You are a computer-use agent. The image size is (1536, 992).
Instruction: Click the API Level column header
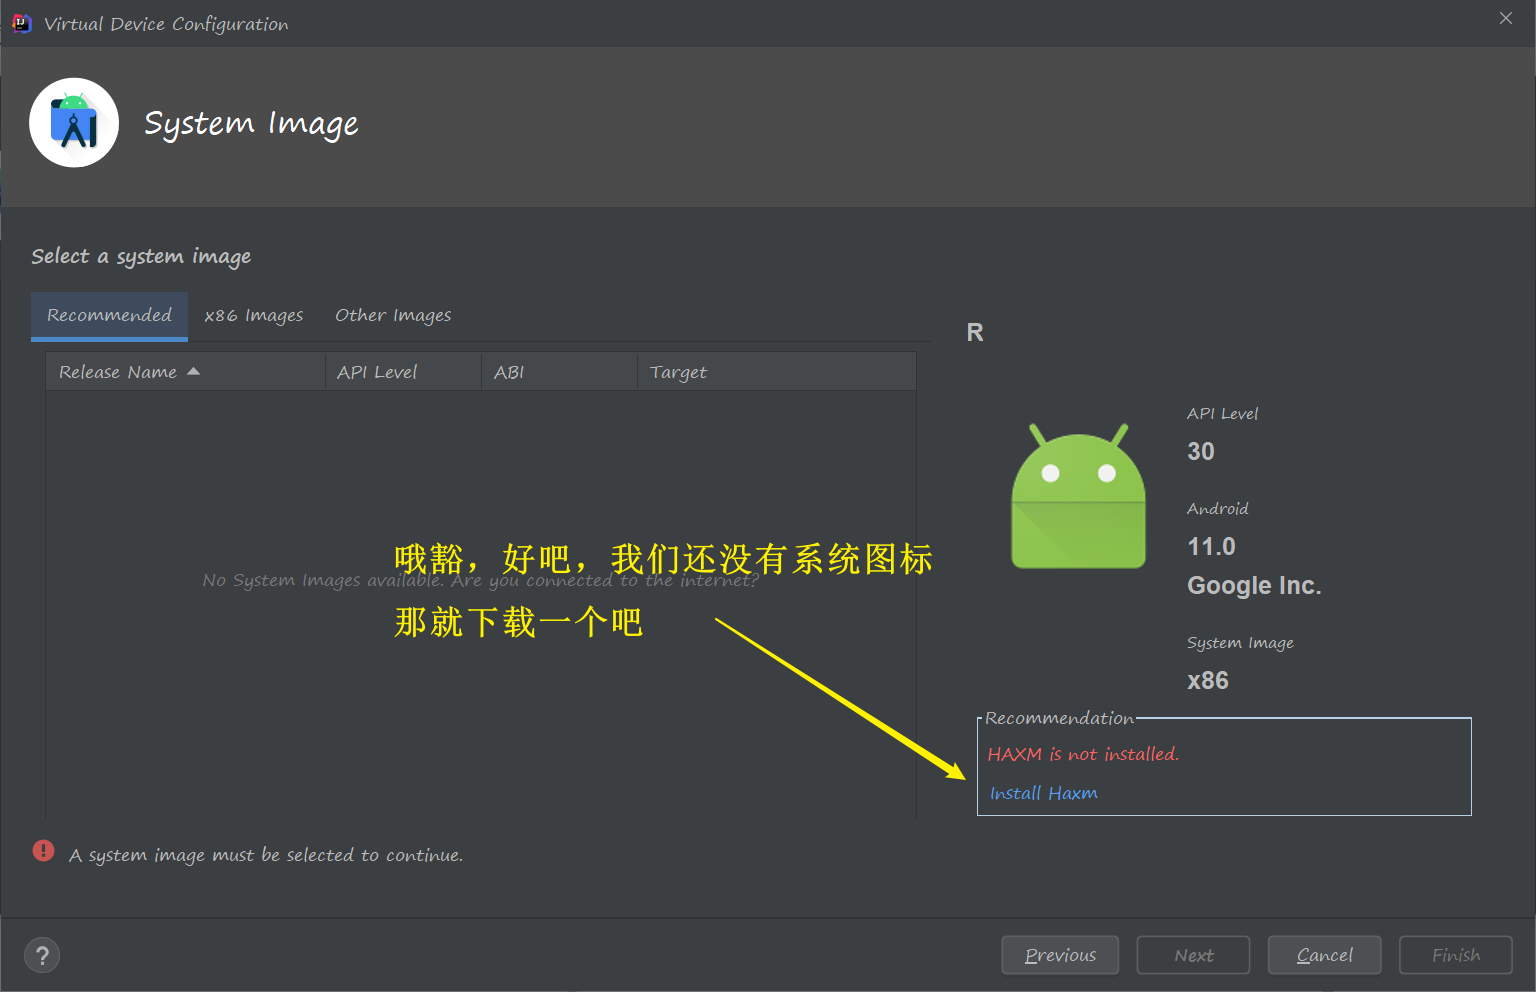403,372
